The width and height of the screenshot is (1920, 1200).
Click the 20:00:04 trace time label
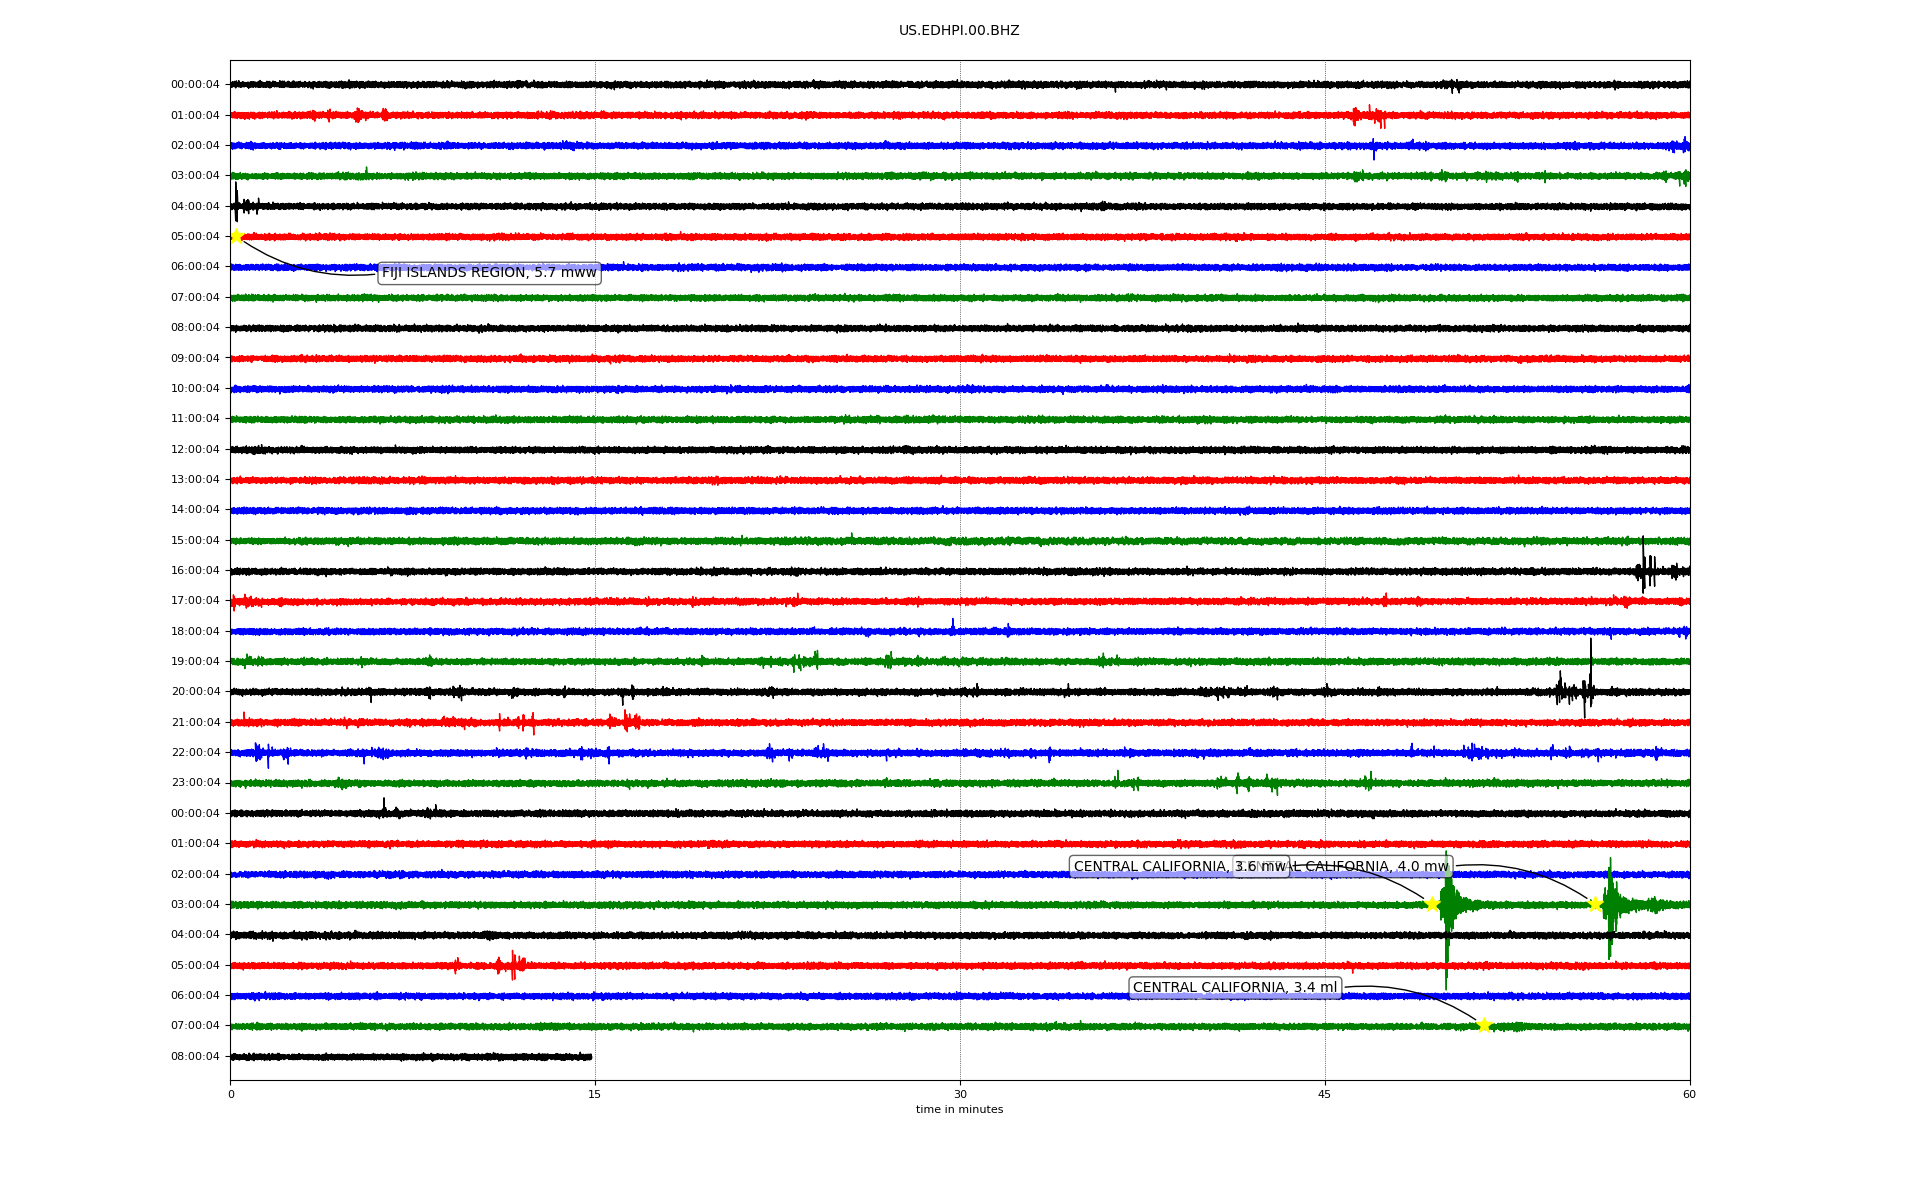click(195, 692)
